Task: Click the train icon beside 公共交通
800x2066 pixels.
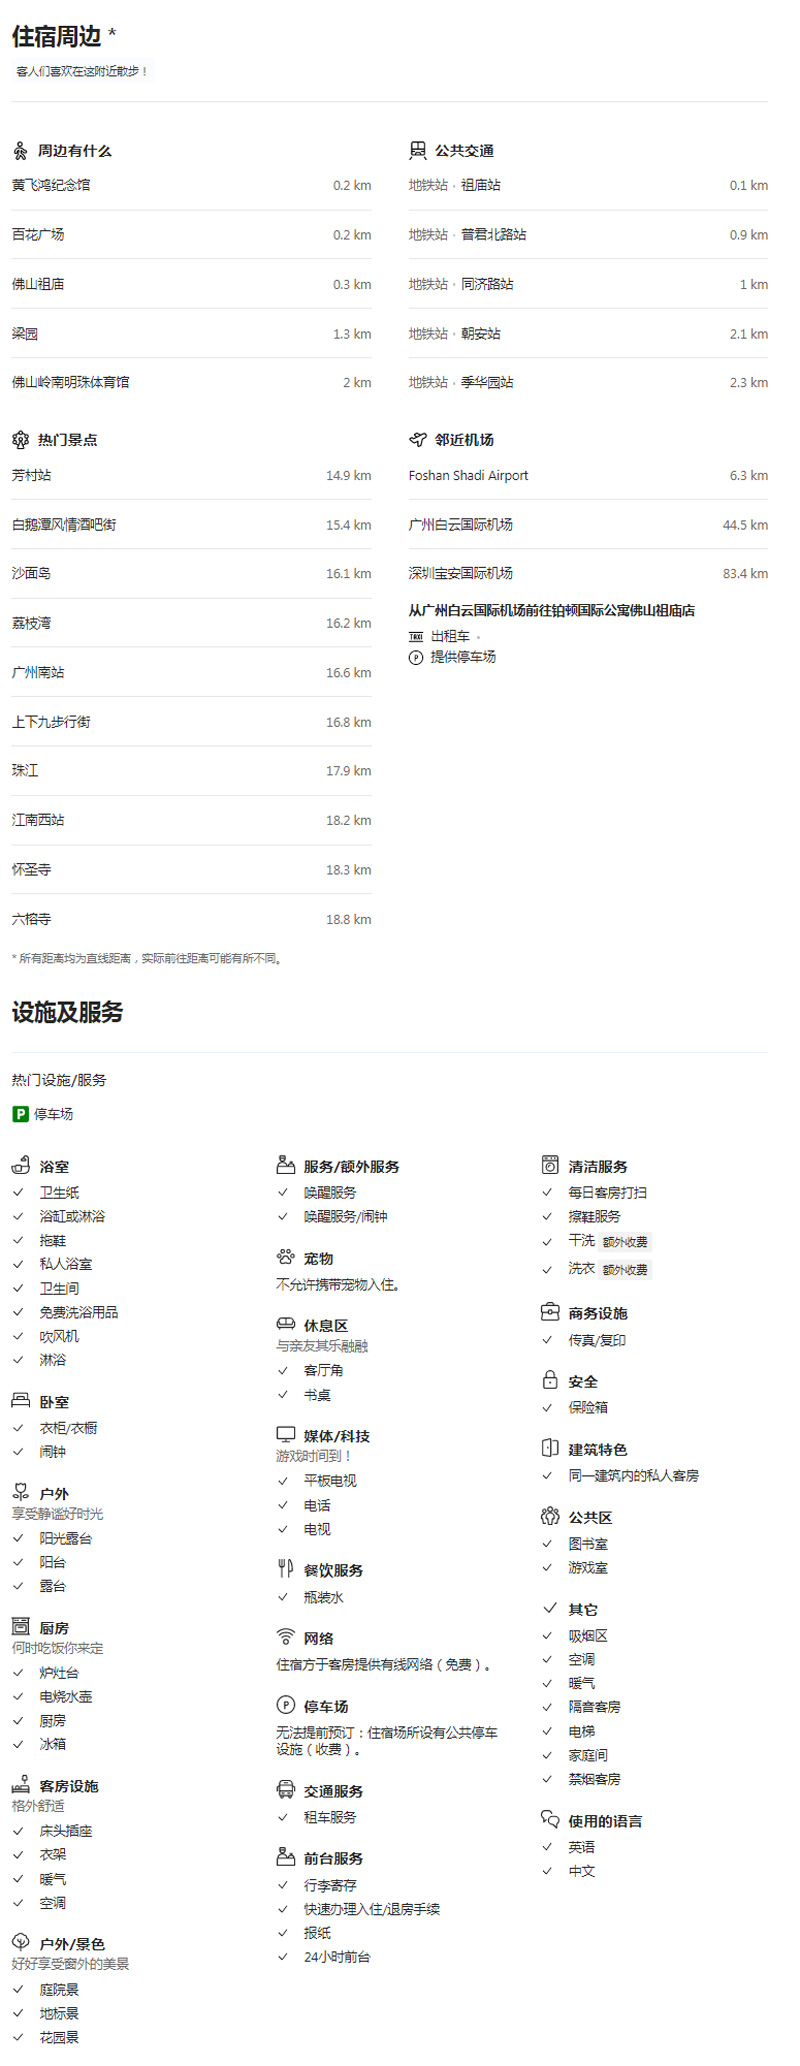Action: tap(418, 151)
